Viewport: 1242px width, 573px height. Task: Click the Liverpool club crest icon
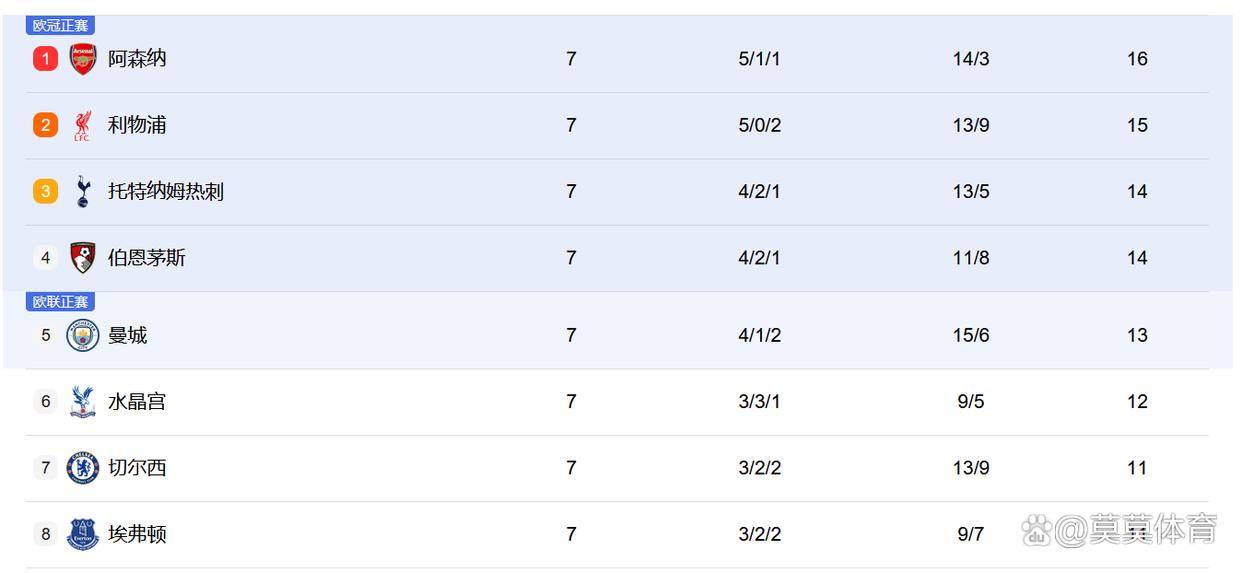83,125
